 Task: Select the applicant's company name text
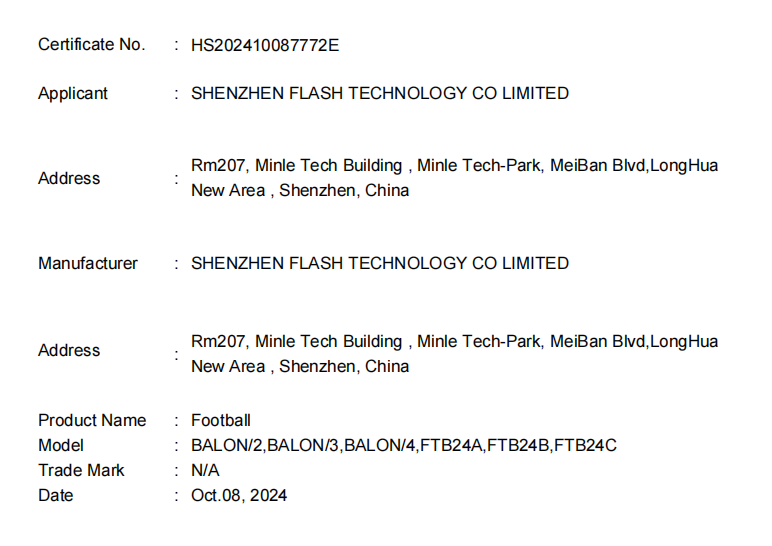pyautogui.click(x=380, y=93)
